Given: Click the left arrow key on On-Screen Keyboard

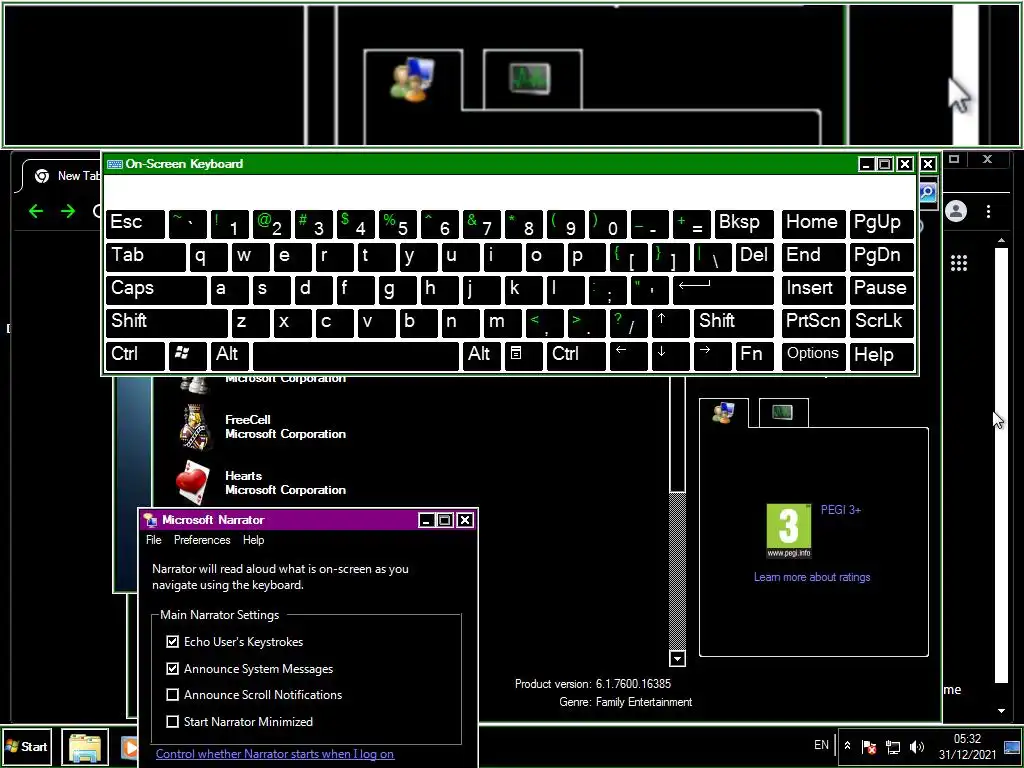Looking at the screenshot, I should point(628,355).
